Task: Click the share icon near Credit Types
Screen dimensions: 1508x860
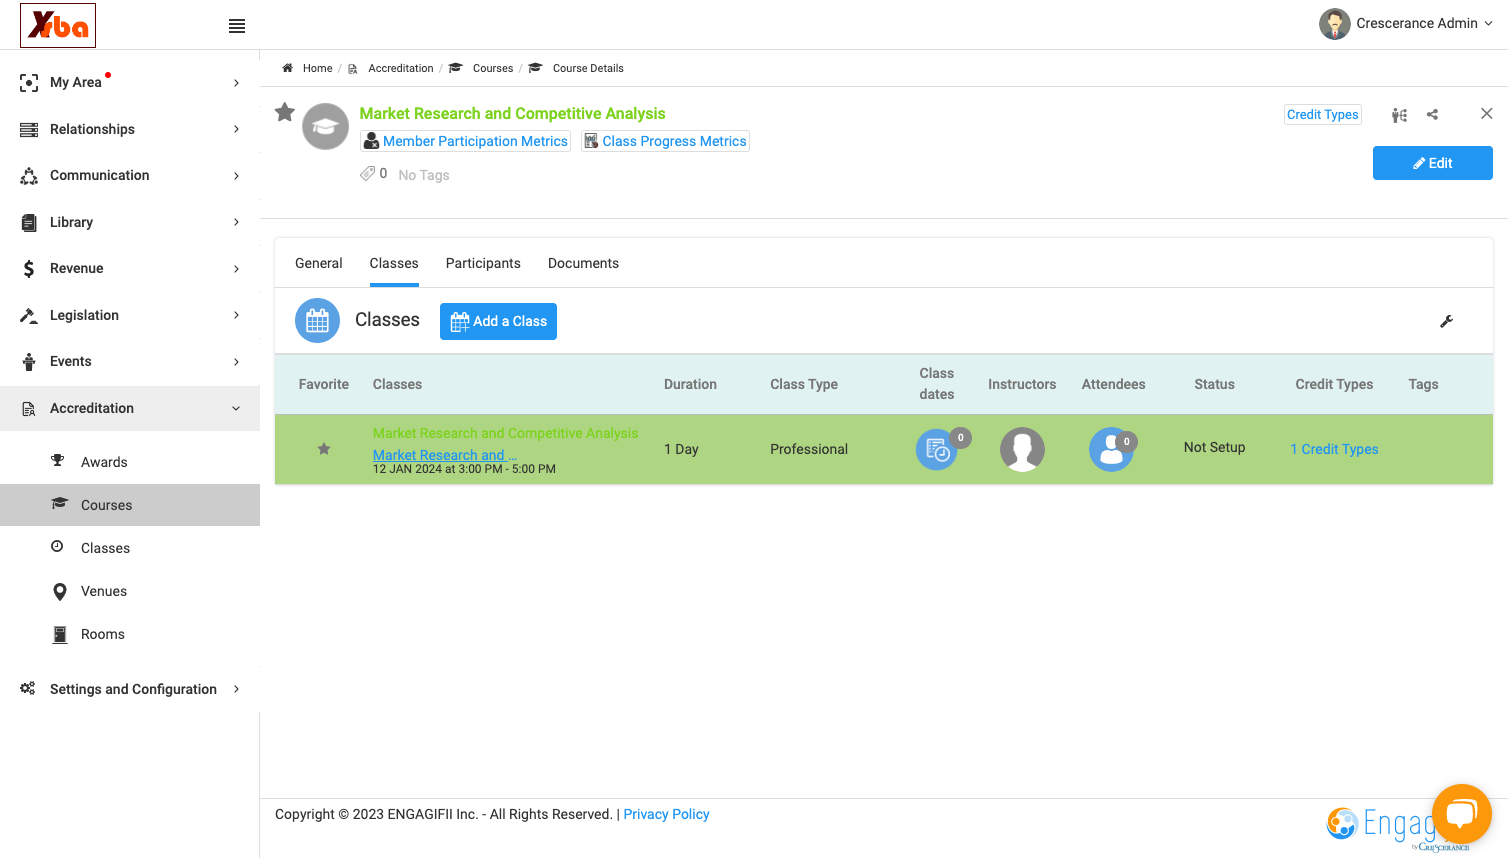Action: point(1432,115)
